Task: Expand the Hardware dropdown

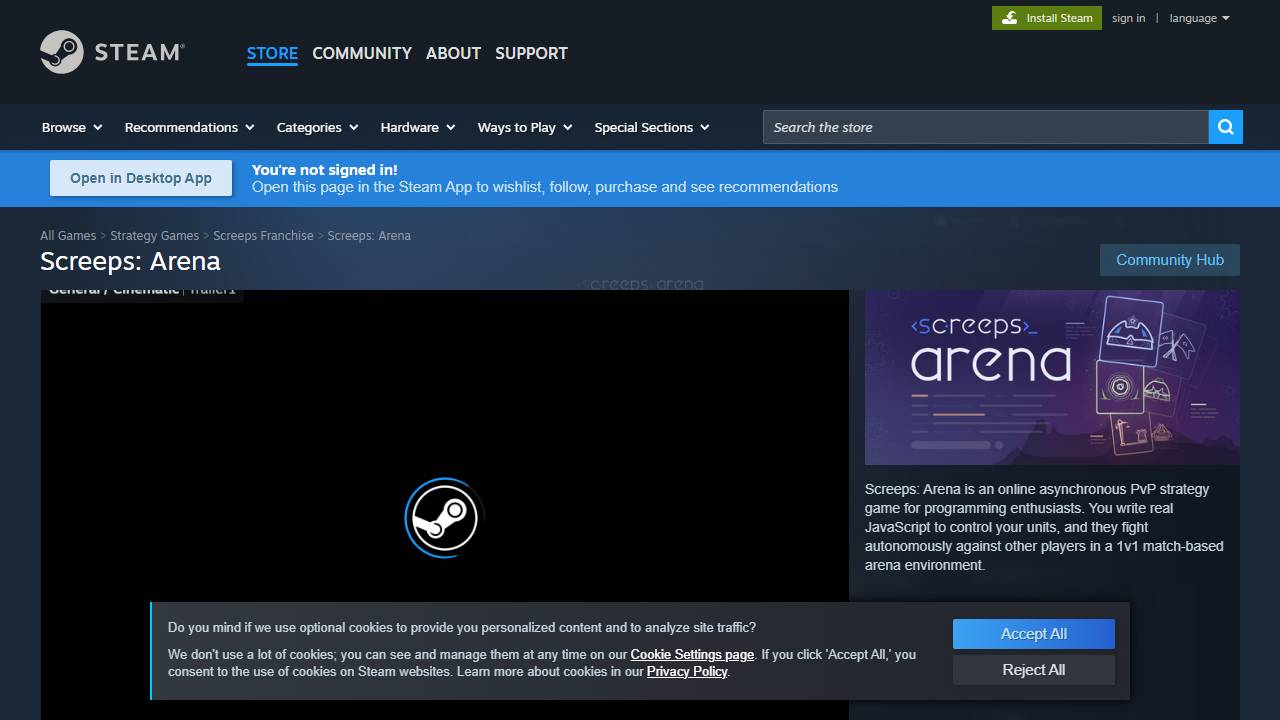Action: (418, 127)
